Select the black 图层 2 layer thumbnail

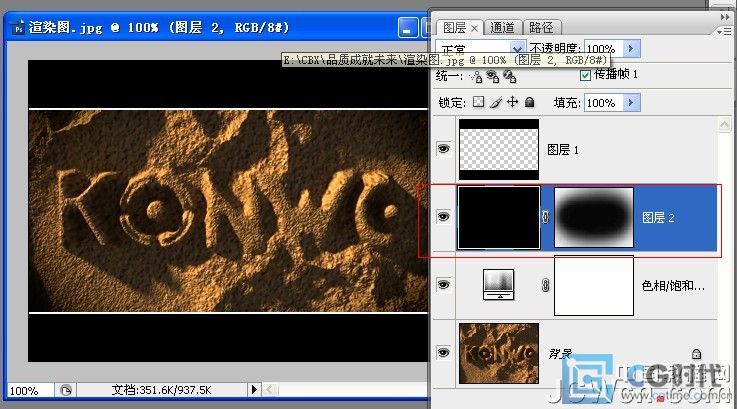(499, 217)
